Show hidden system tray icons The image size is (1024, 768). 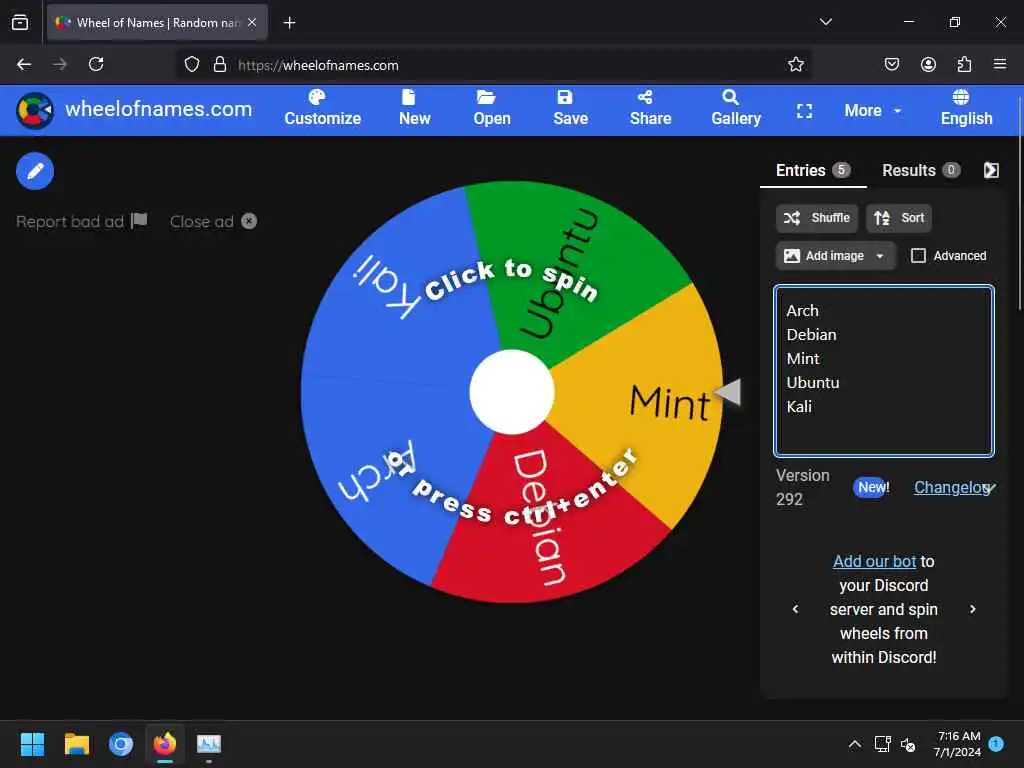click(x=854, y=744)
